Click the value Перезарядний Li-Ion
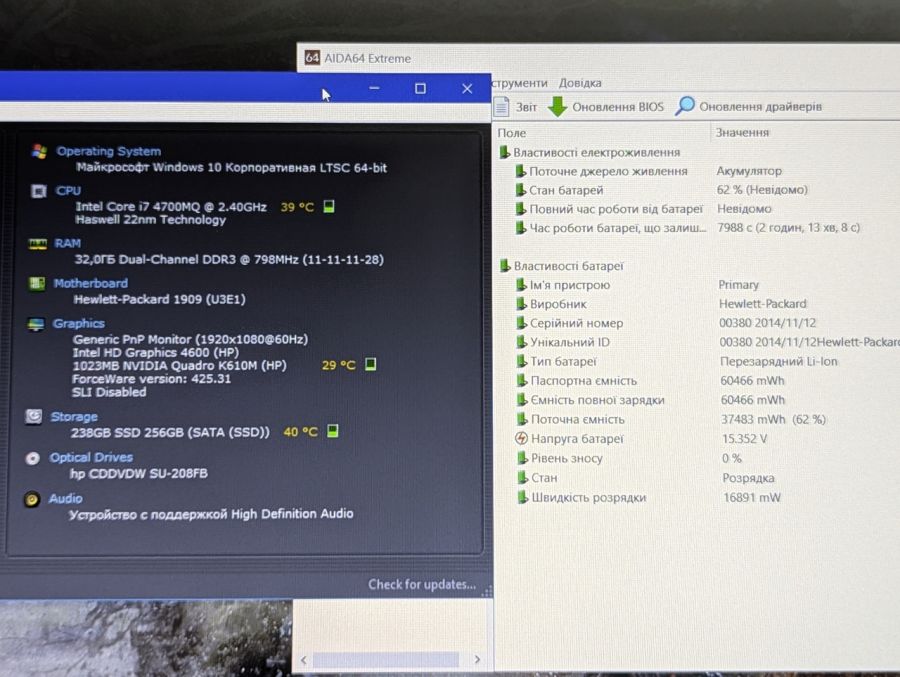 click(778, 361)
